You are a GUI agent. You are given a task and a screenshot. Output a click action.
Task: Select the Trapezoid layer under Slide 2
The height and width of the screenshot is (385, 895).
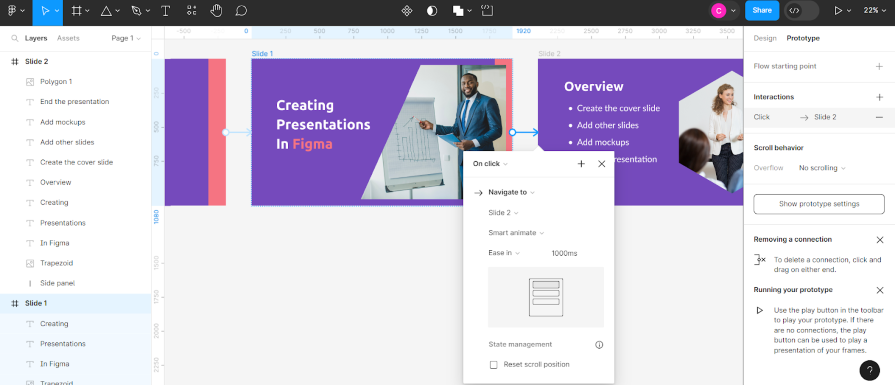point(57,263)
